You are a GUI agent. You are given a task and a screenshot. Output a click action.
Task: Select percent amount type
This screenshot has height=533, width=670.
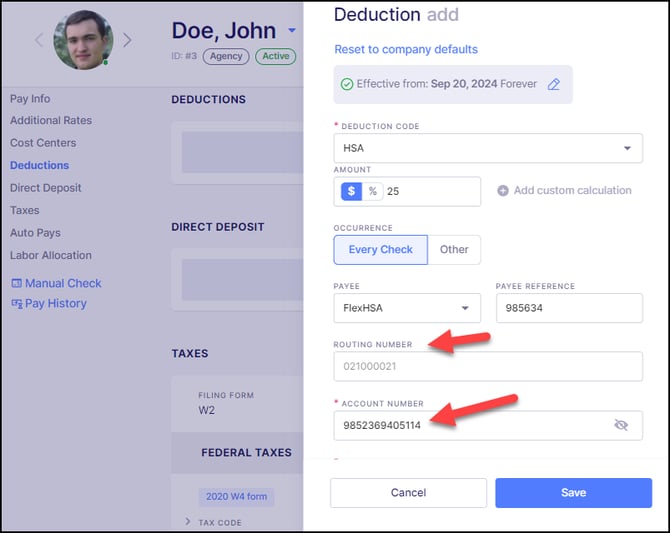(373, 191)
